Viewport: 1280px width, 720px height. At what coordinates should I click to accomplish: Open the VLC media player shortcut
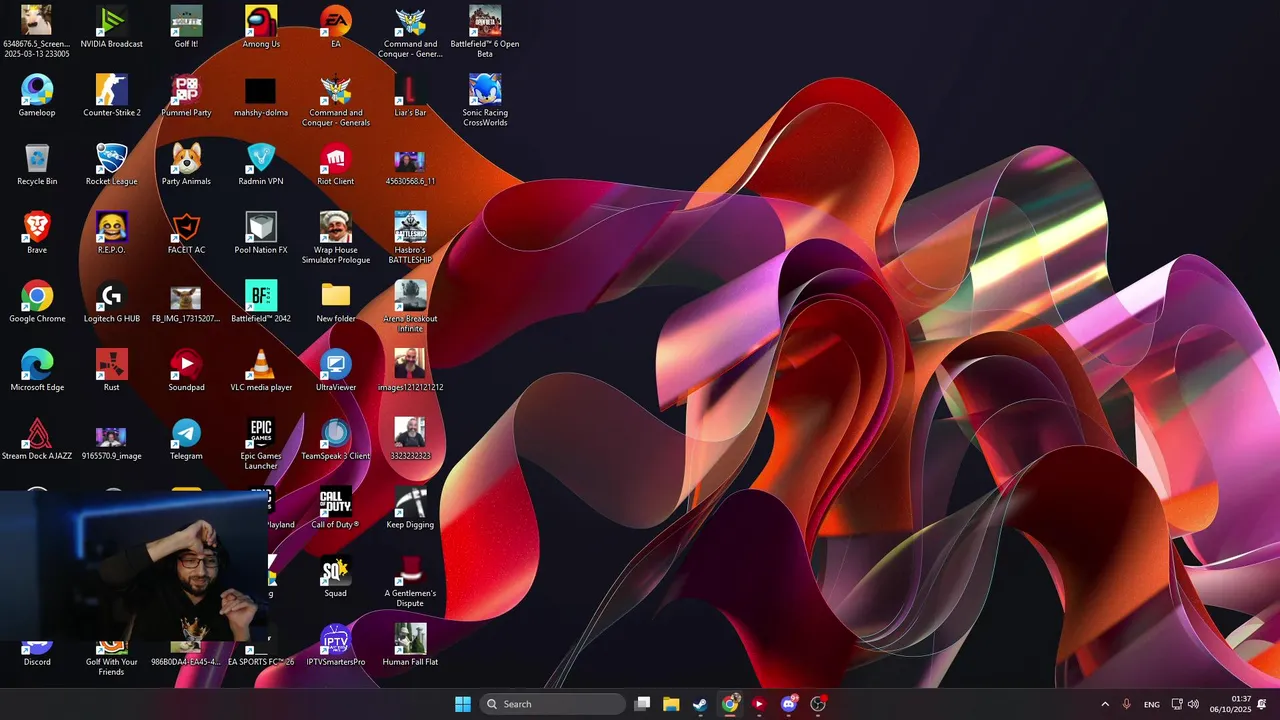pos(261,371)
